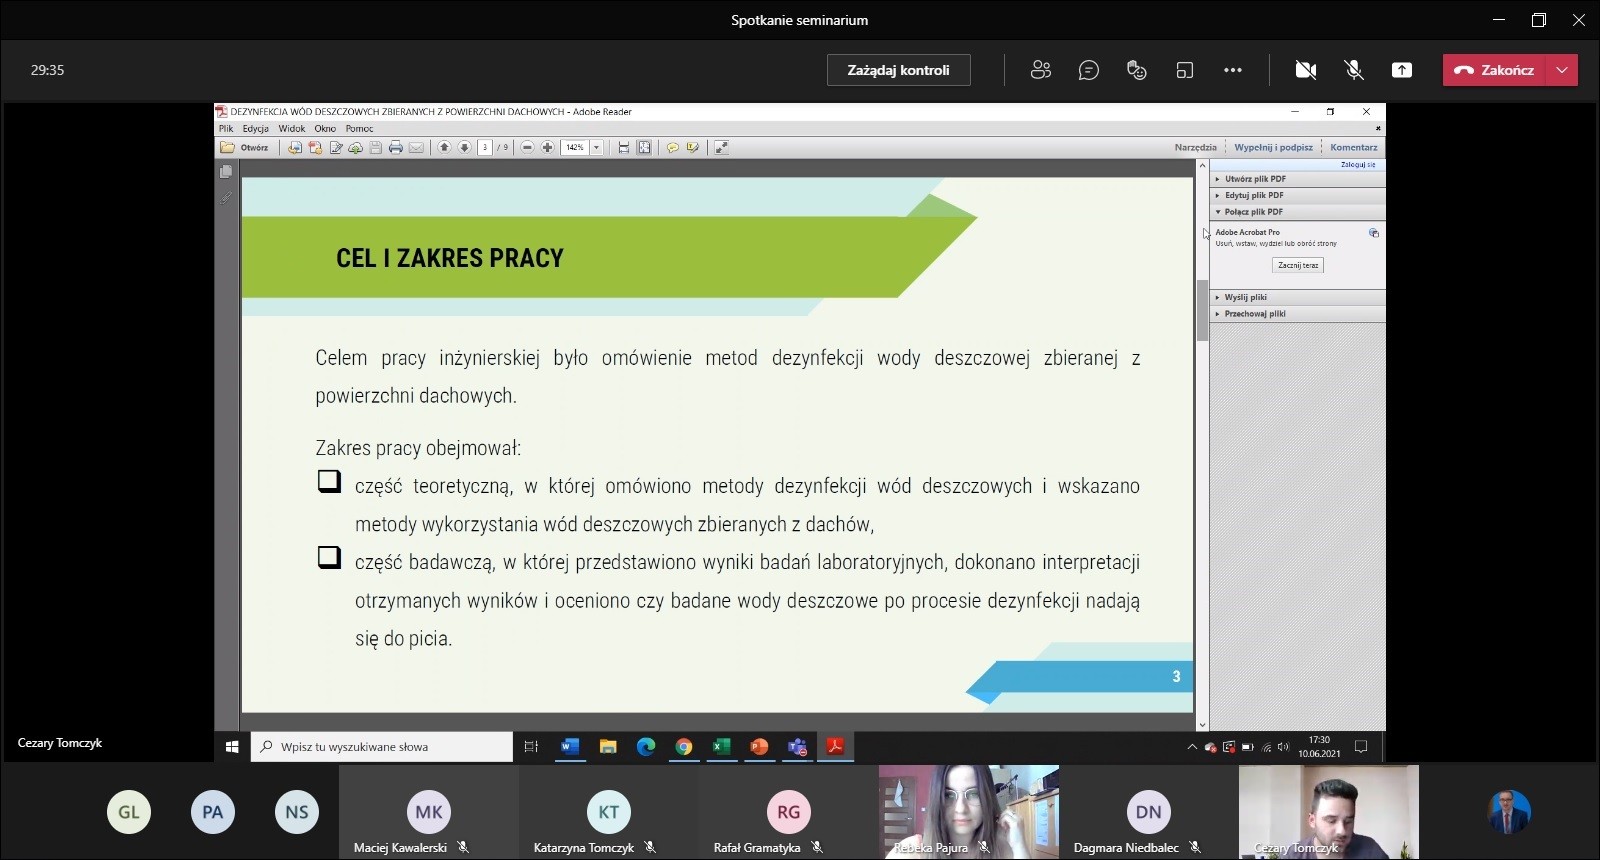This screenshot has height=860, width=1600.
Task: Toggle the camera on
Action: coord(1305,70)
